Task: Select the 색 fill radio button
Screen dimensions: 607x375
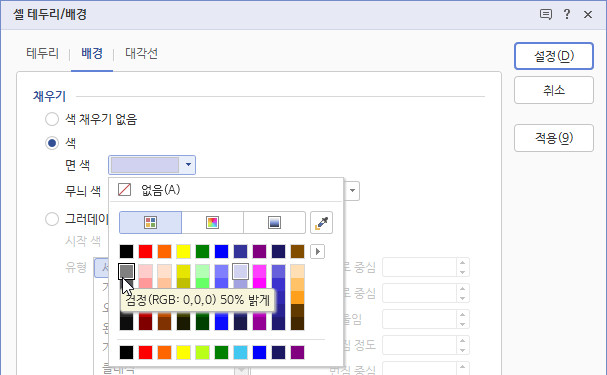Action: coord(52,143)
